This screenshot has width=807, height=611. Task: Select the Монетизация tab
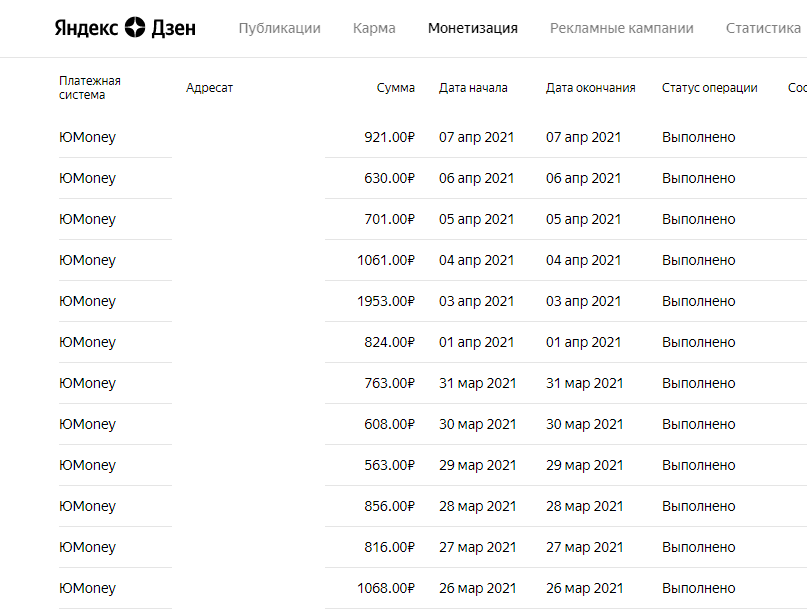point(472,28)
